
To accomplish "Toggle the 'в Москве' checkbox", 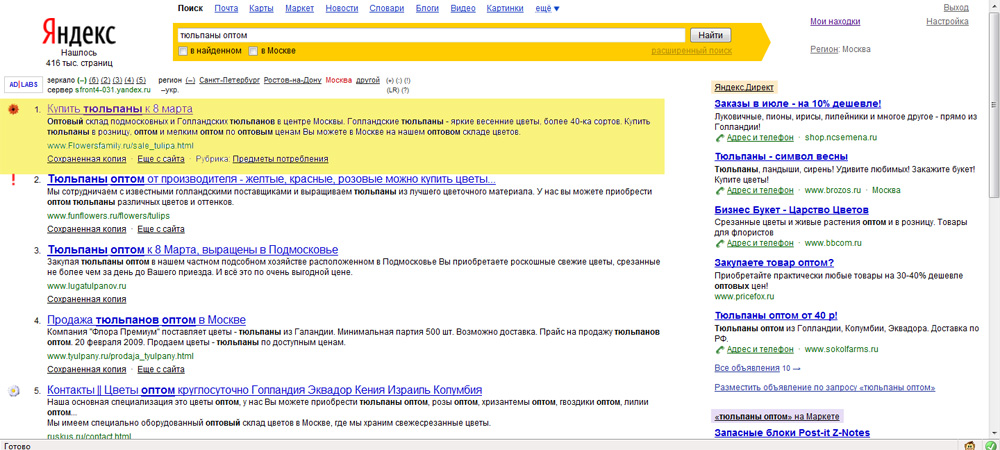I will pos(253,51).
